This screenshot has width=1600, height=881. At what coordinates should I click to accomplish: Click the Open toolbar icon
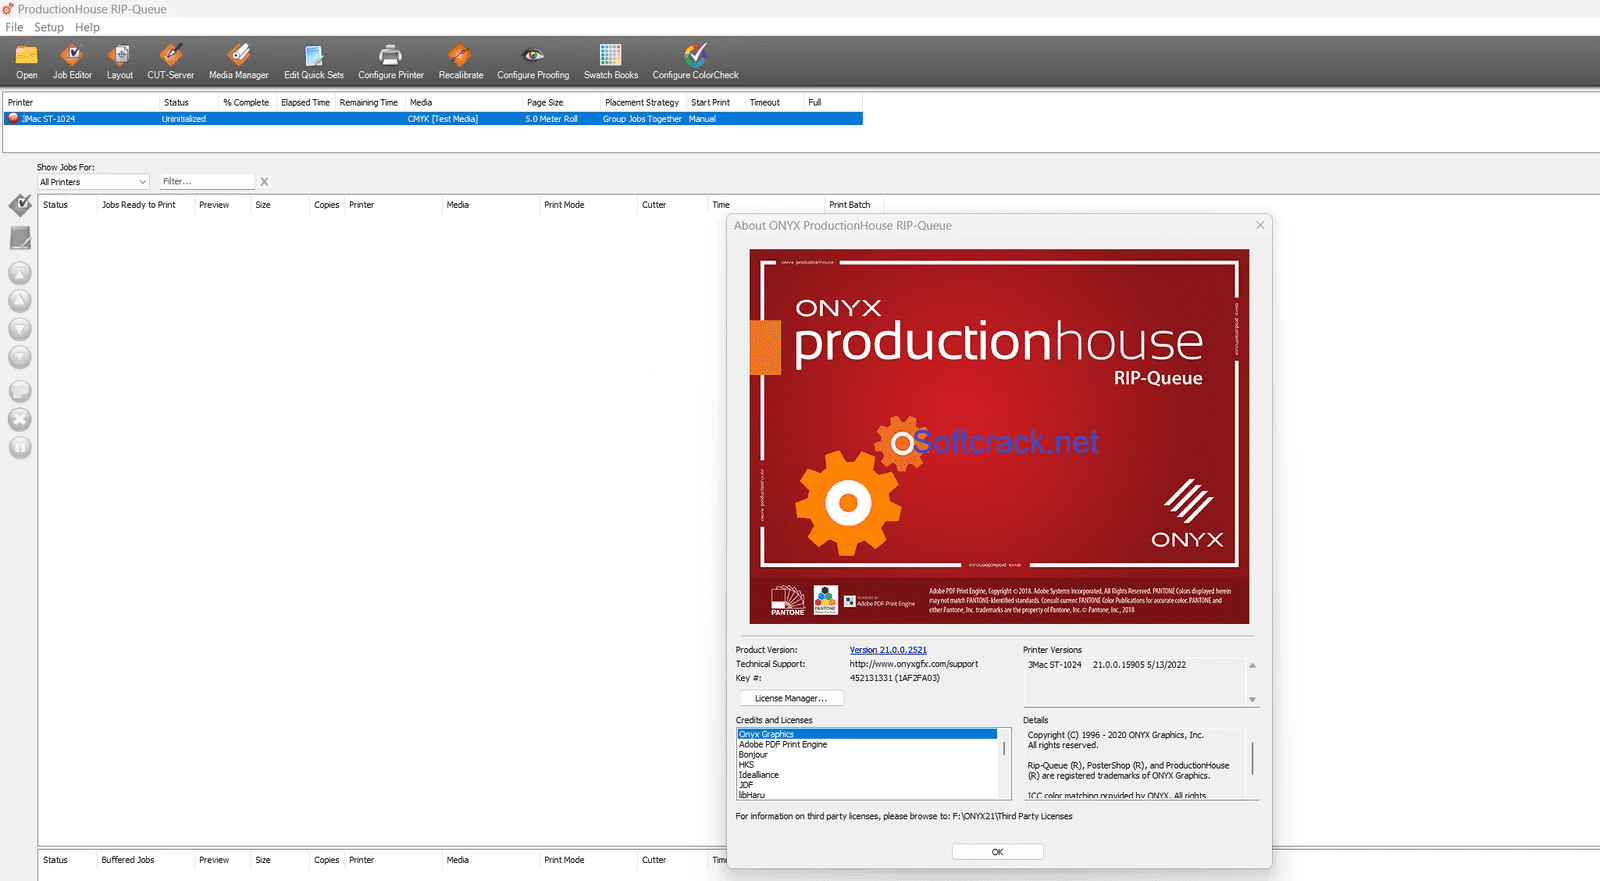27,61
